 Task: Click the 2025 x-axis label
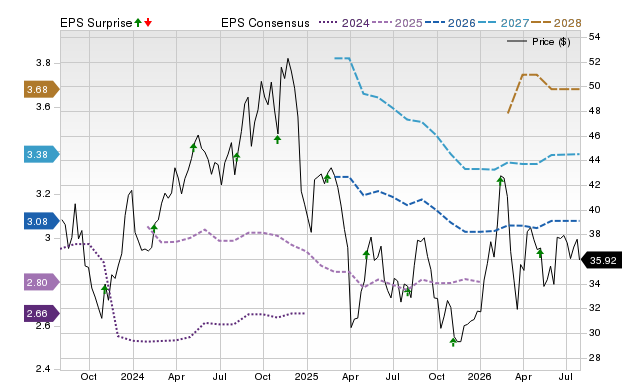point(306,376)
